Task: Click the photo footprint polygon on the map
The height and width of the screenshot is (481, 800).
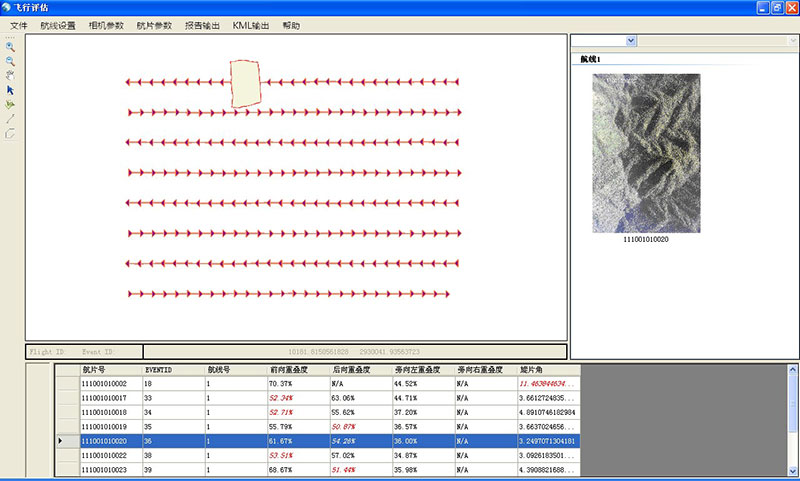Action: [x=245, y=83]
